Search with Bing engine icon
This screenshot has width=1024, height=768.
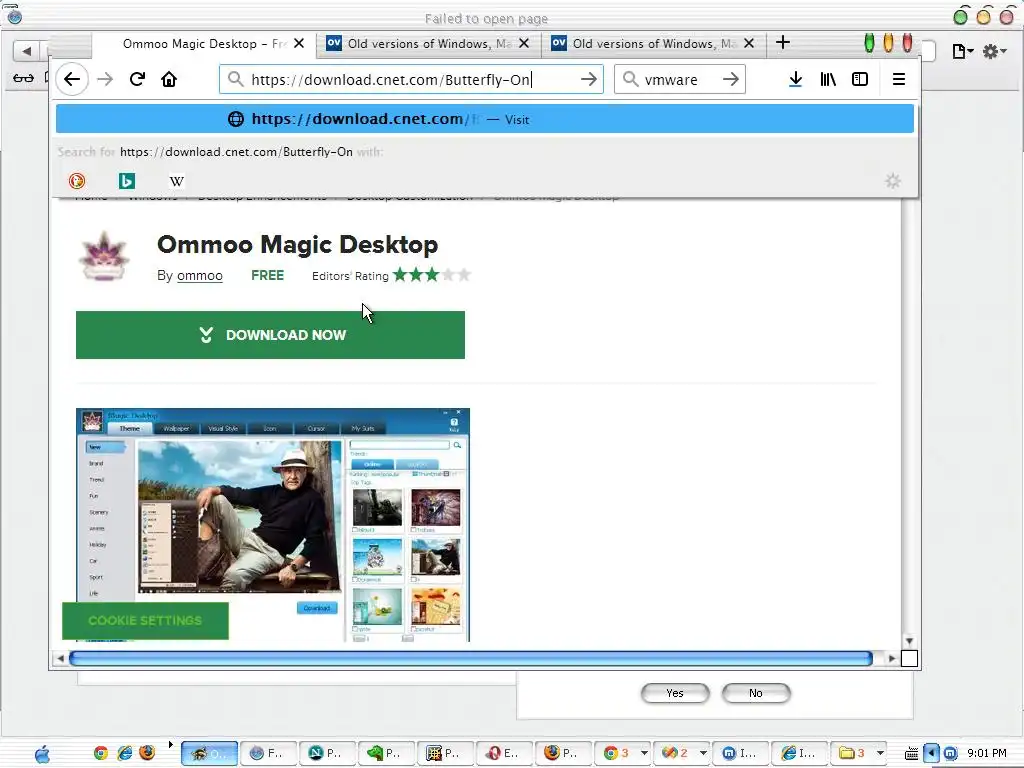click(x=127, y=181)
